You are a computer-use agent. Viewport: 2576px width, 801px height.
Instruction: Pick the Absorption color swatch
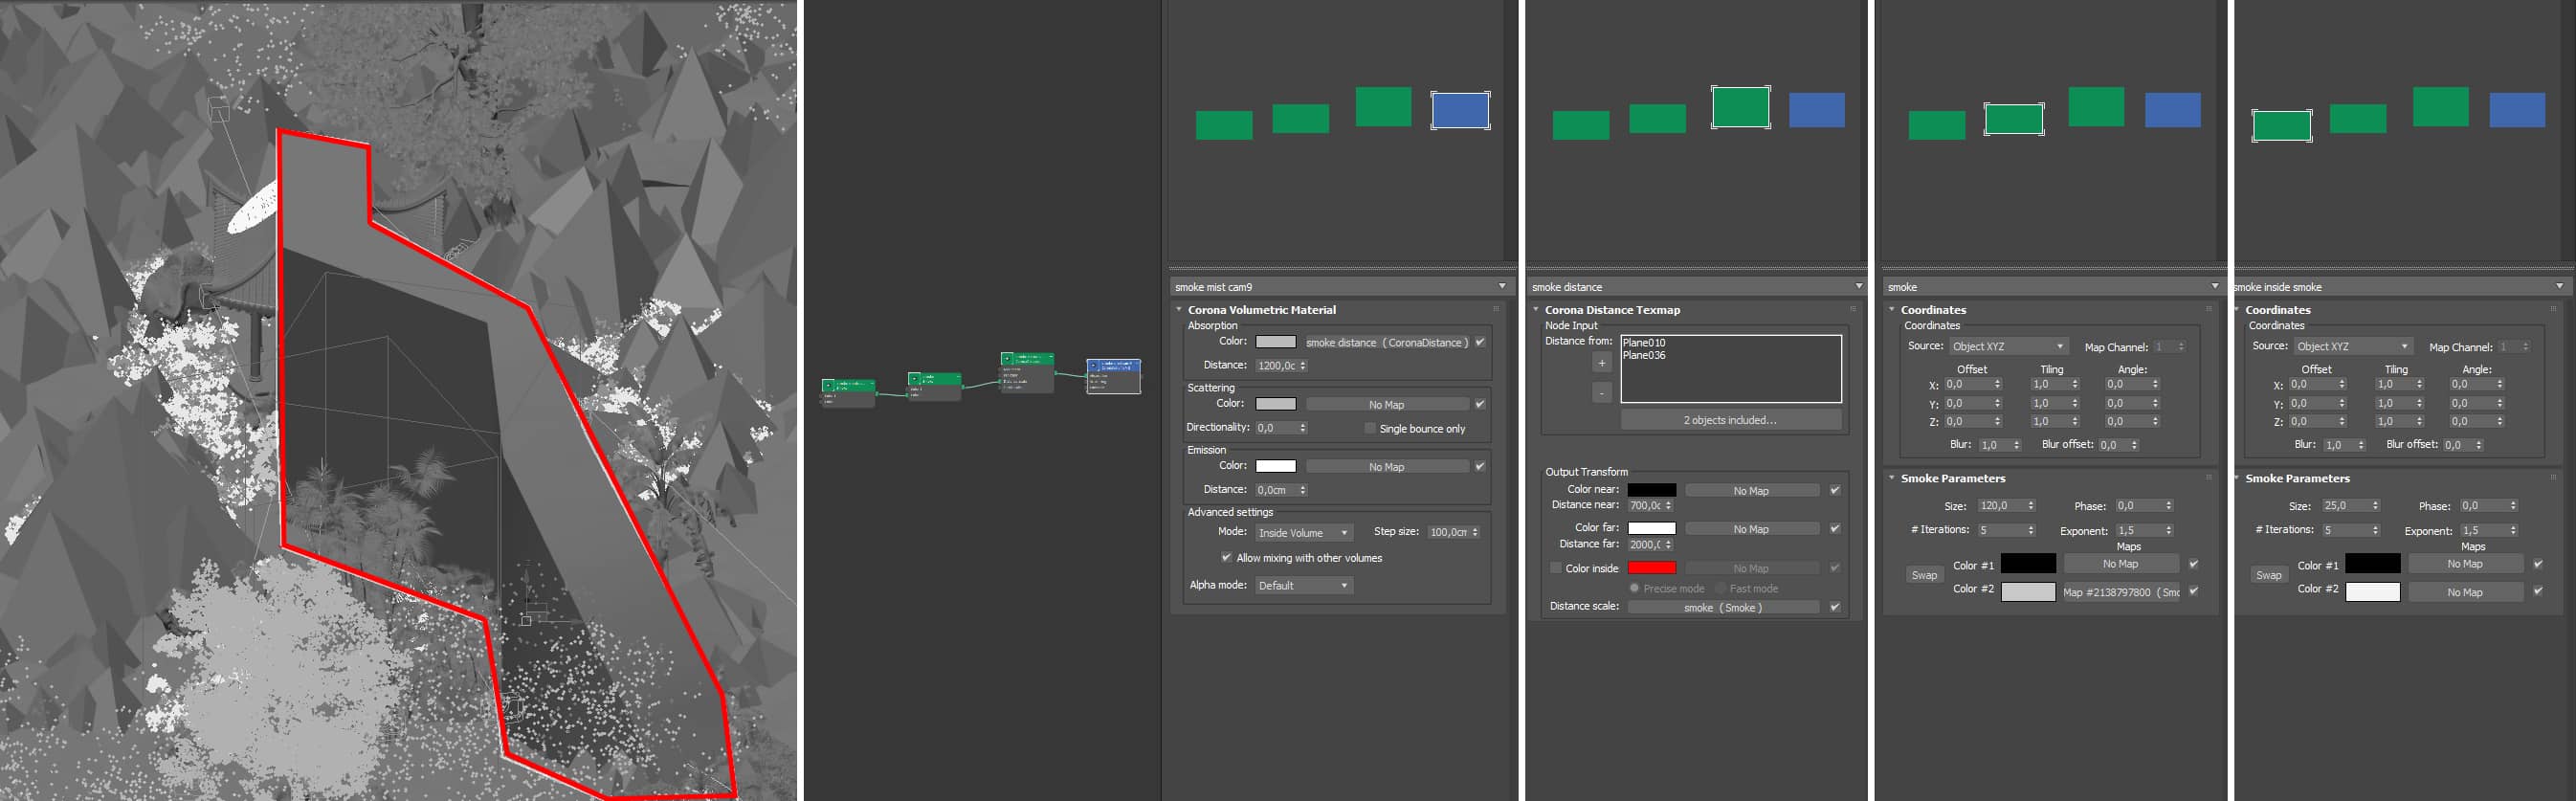click(1275, 342)
